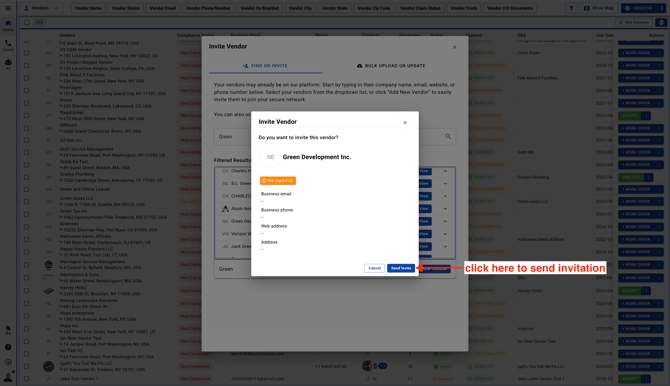Click the Vendor Status filter chip
This screenshot has width=670, height=386.
126,8
